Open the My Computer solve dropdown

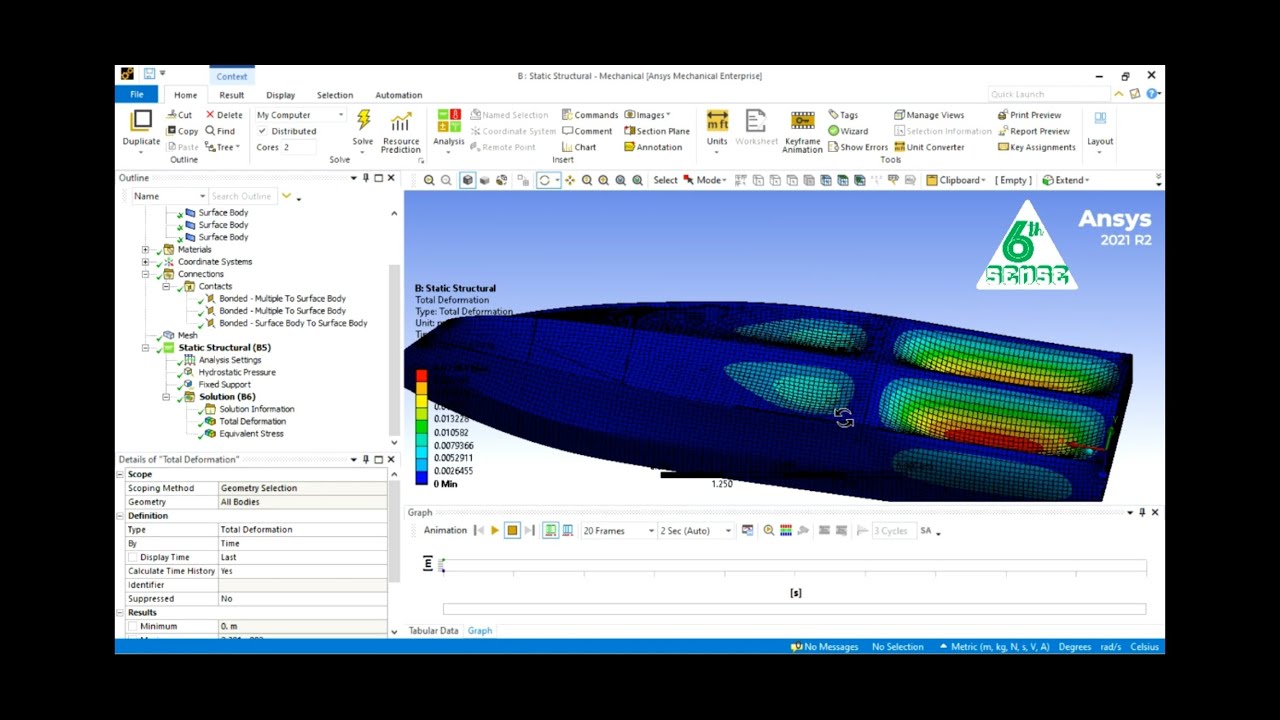[x=300, y=115]
